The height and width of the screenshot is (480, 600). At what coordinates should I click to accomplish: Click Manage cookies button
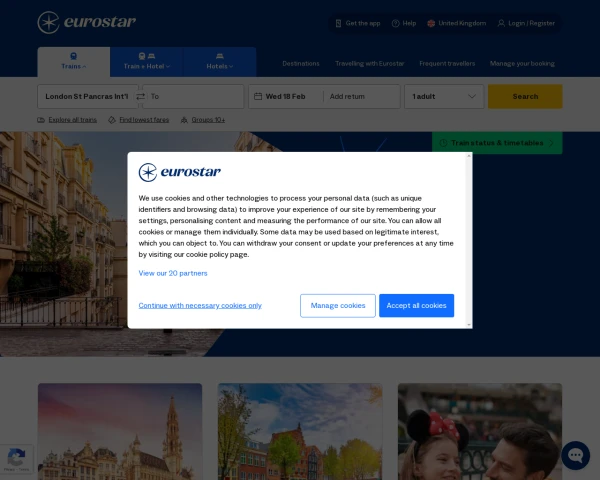point(338,305)
